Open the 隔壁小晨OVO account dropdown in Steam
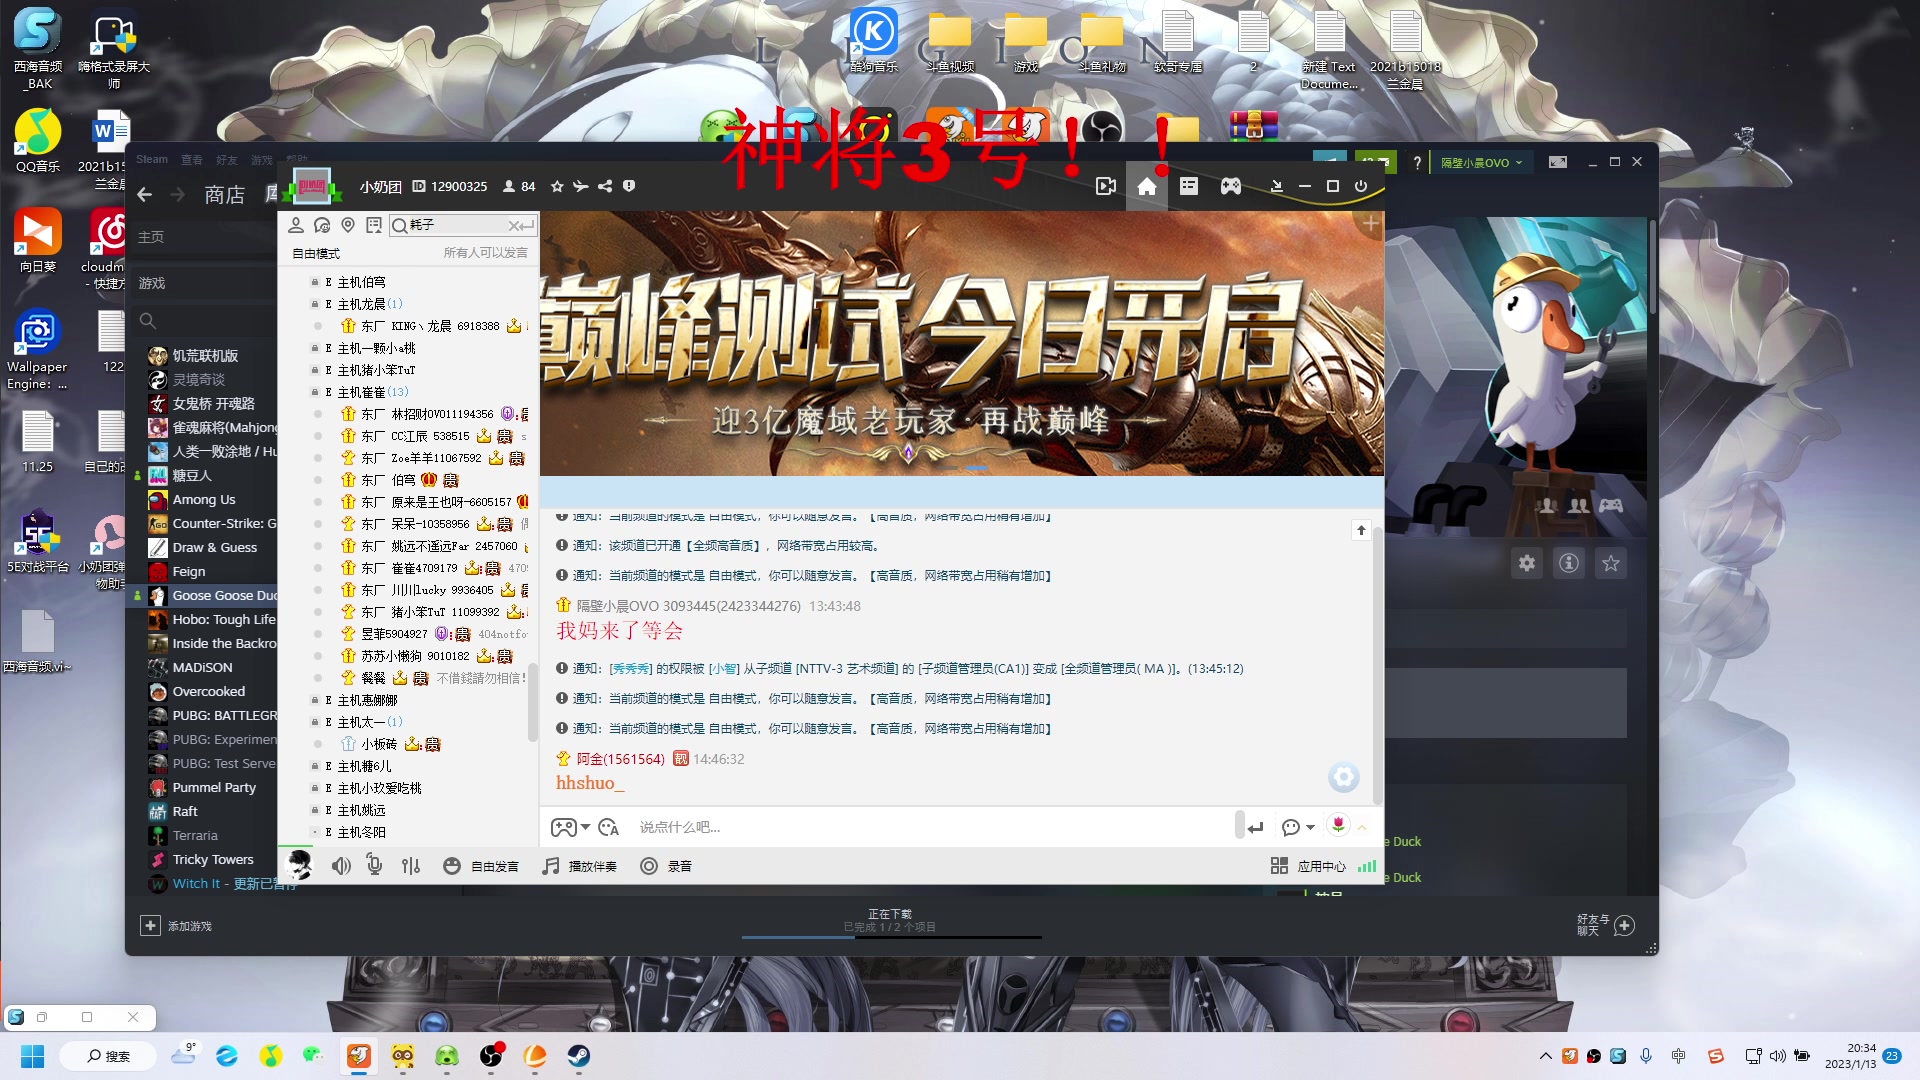The height and width of the screenshot is (1080, 1920). point(1482,162)
